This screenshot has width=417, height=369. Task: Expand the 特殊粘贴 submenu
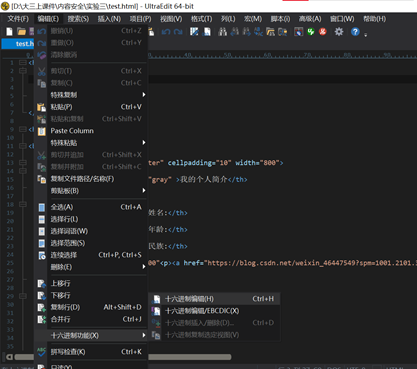(144, 143)
